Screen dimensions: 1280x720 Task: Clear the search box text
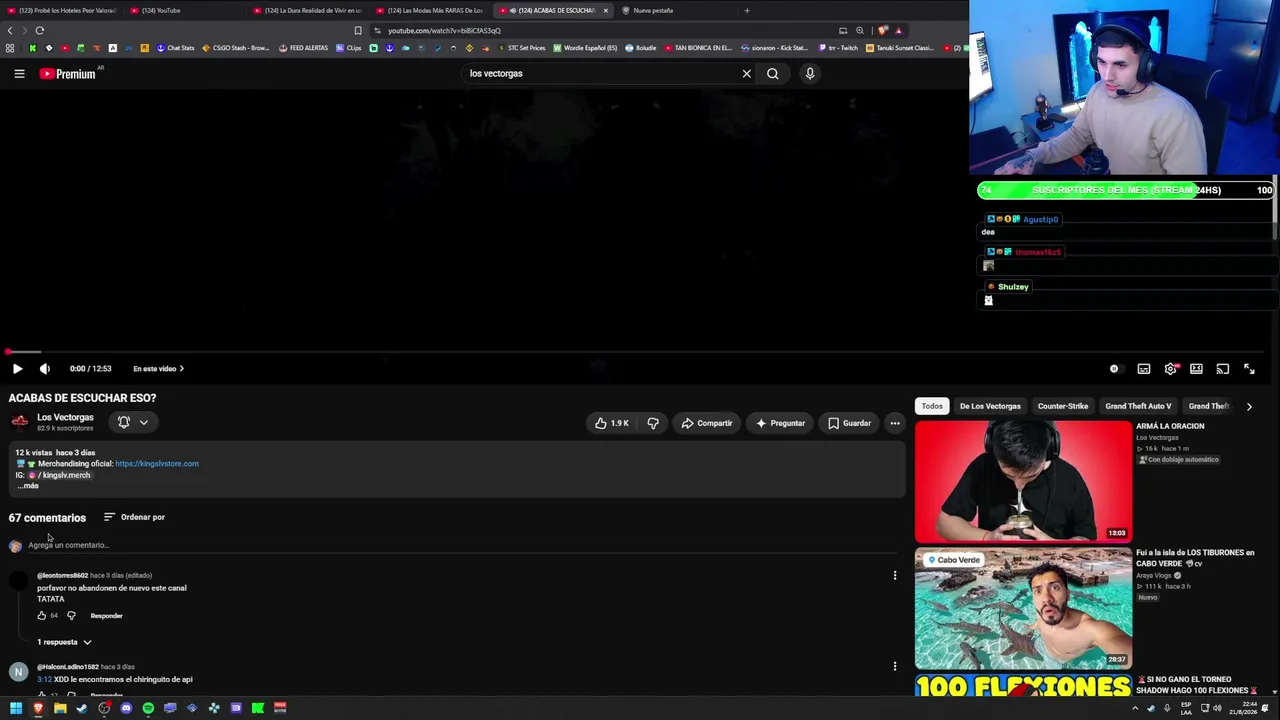tap(746, 73)
